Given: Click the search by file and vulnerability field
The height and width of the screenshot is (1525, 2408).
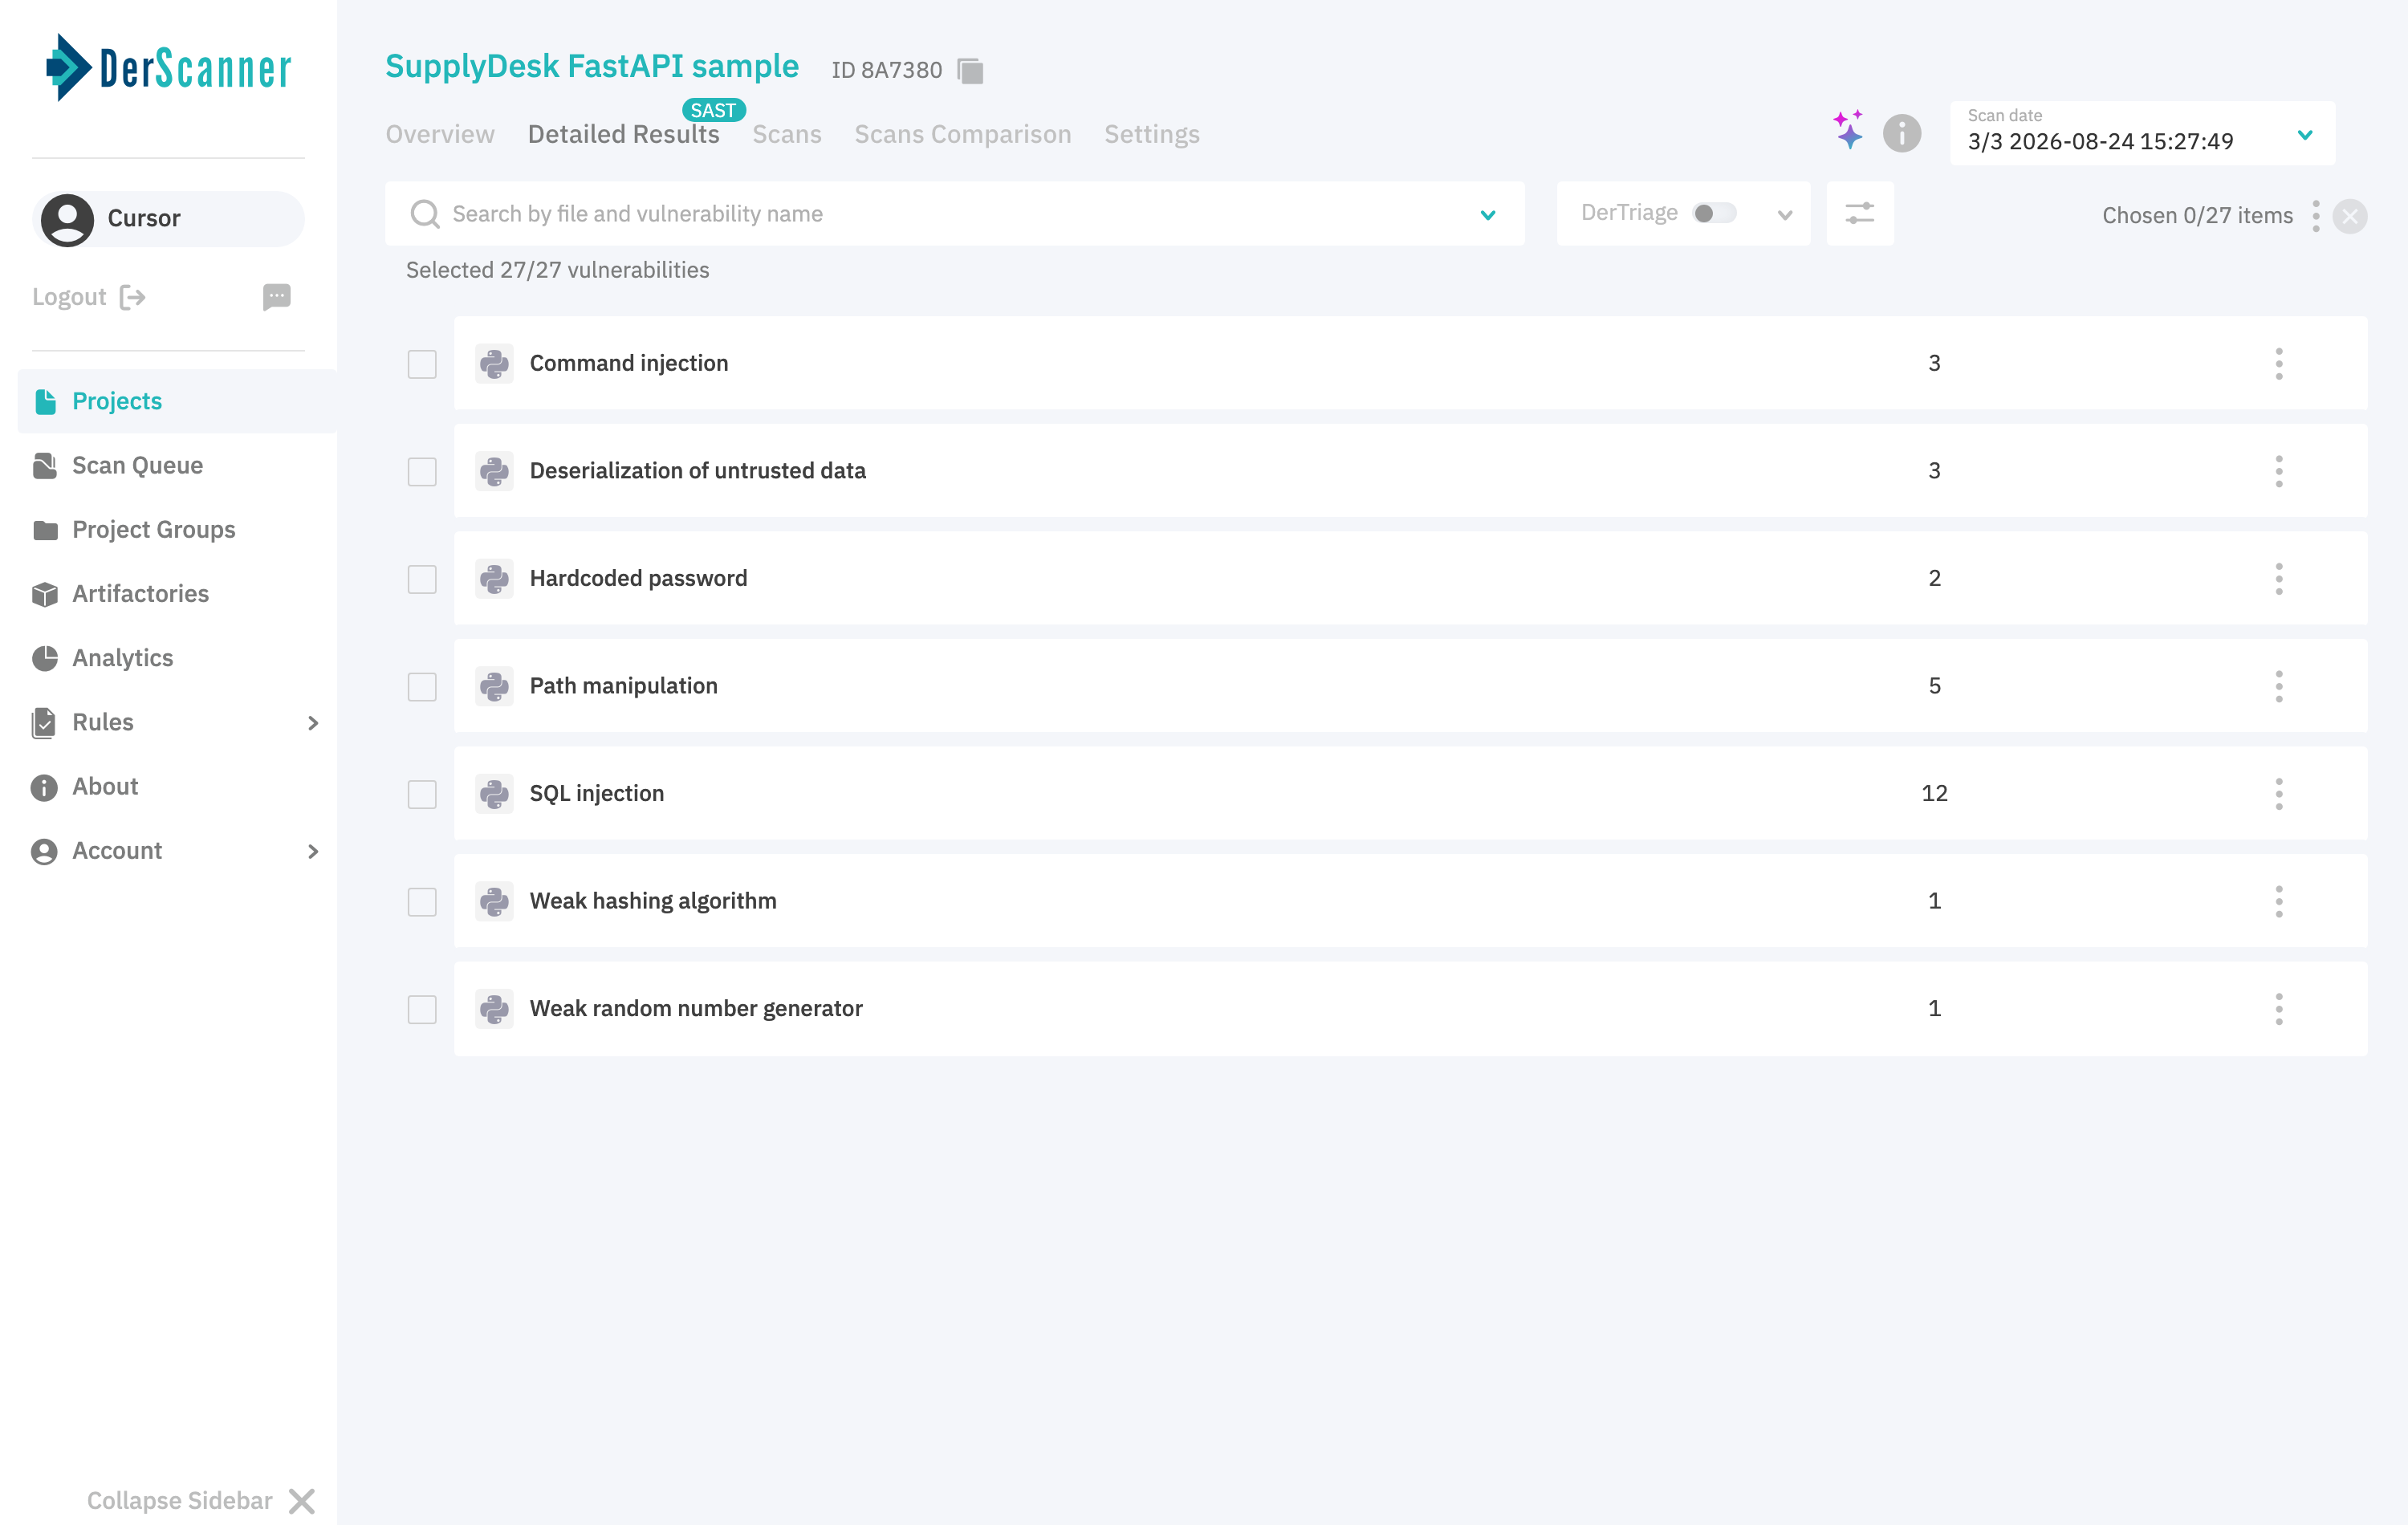Looking at the screenshot, I should 954,214.
